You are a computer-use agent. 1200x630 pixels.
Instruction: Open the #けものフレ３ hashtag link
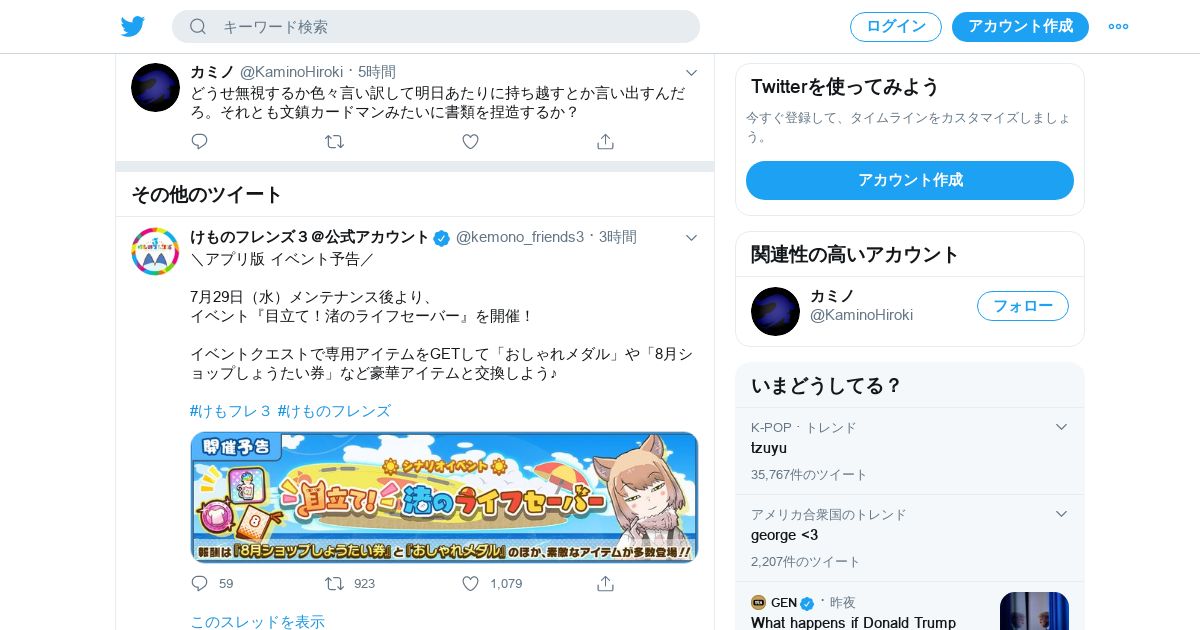[230, 411]
